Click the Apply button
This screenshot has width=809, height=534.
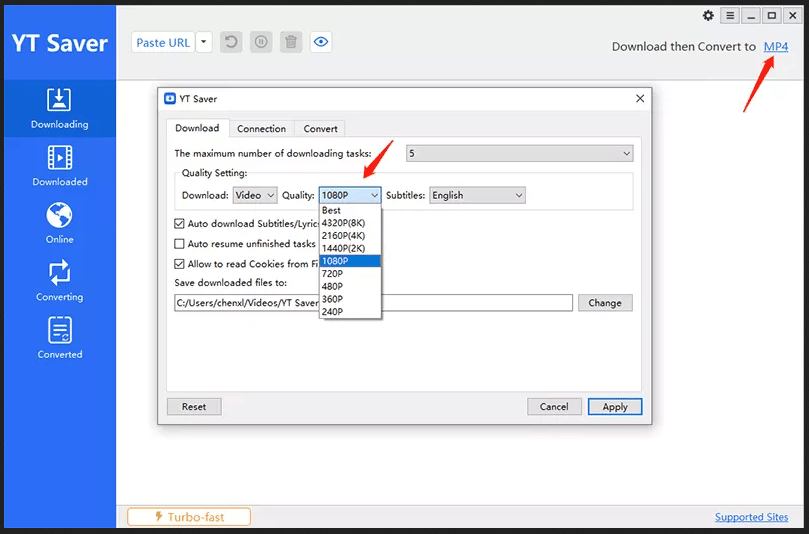pos(614,407)
